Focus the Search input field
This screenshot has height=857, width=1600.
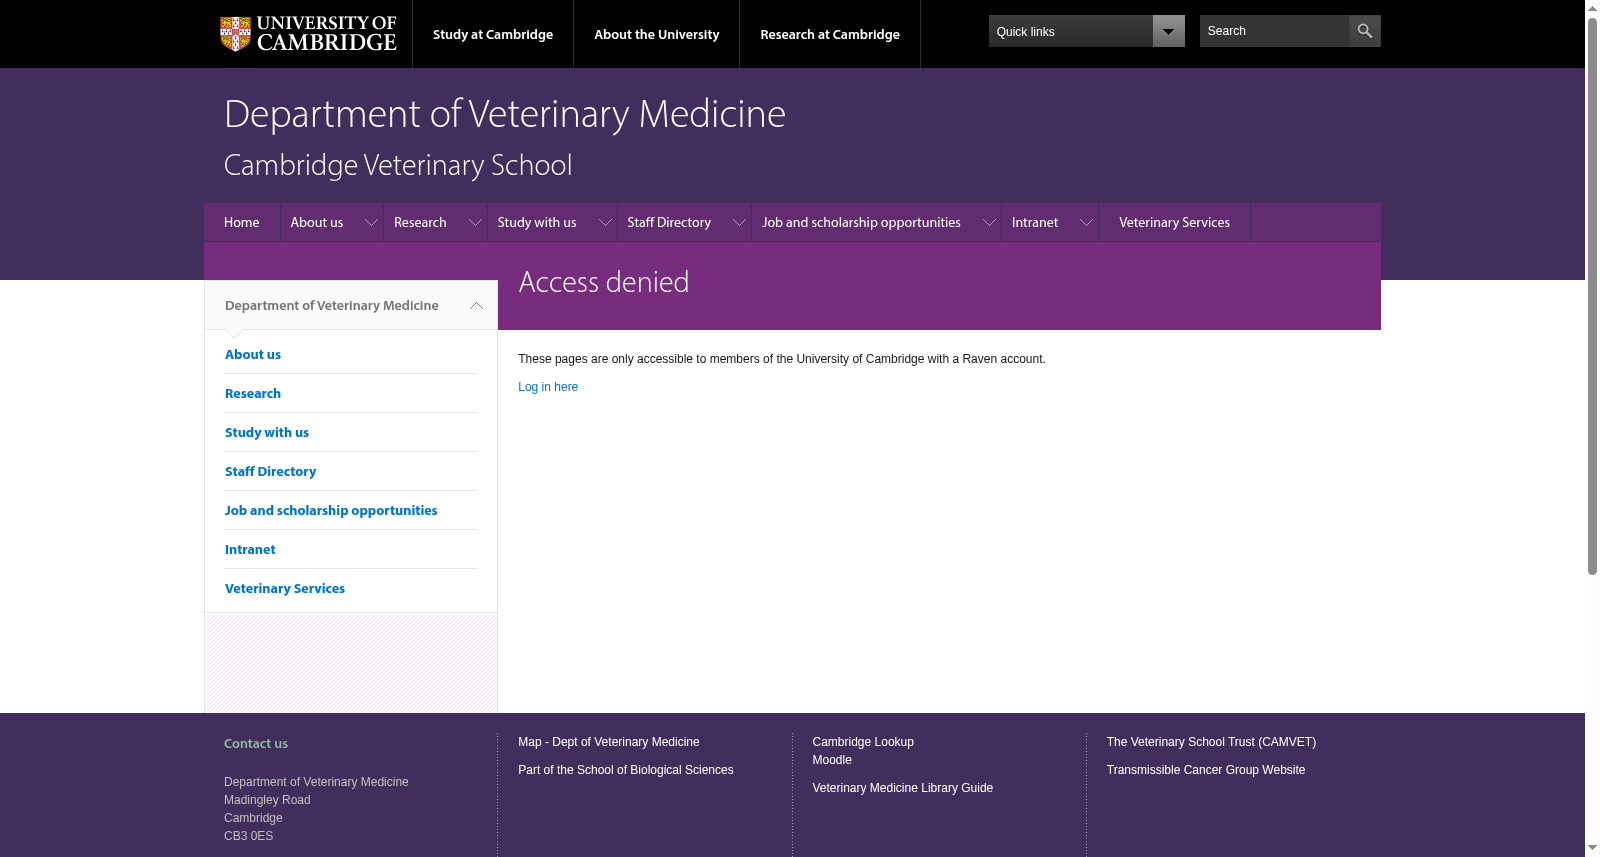coord(1274,31)
